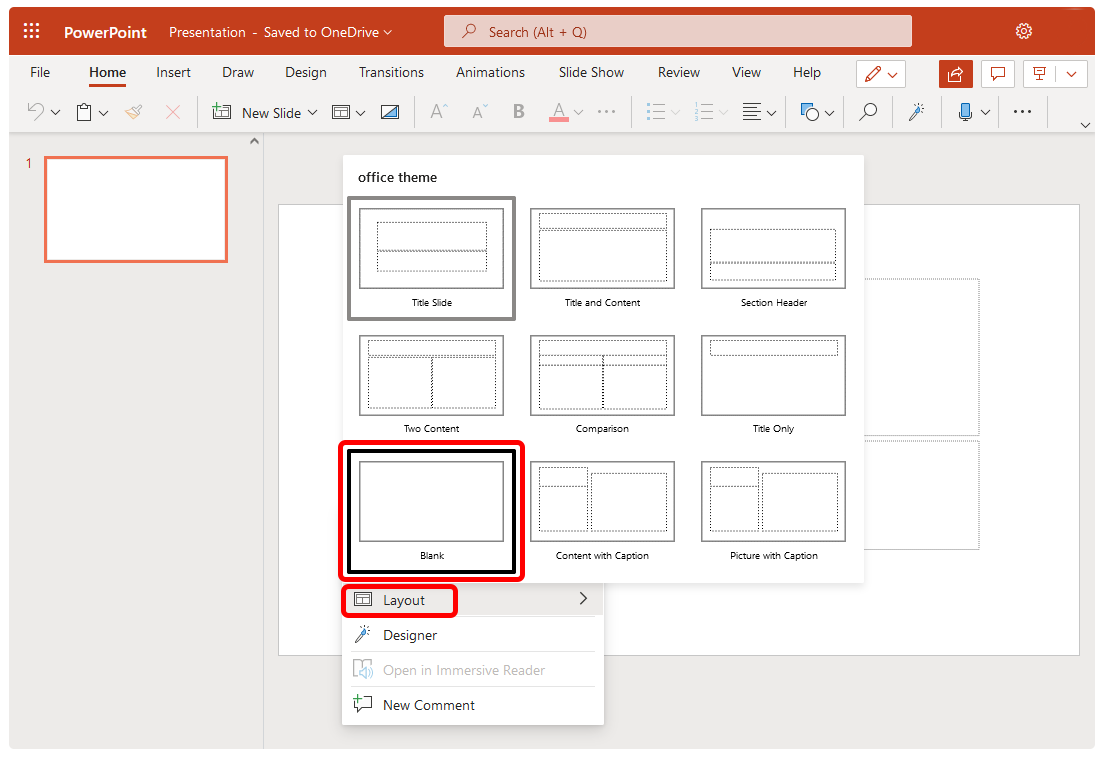Pick the red Font Color swatch
Image resolution: width=1104 pixels, height=757 pixels.
click(x=560, y=118)
